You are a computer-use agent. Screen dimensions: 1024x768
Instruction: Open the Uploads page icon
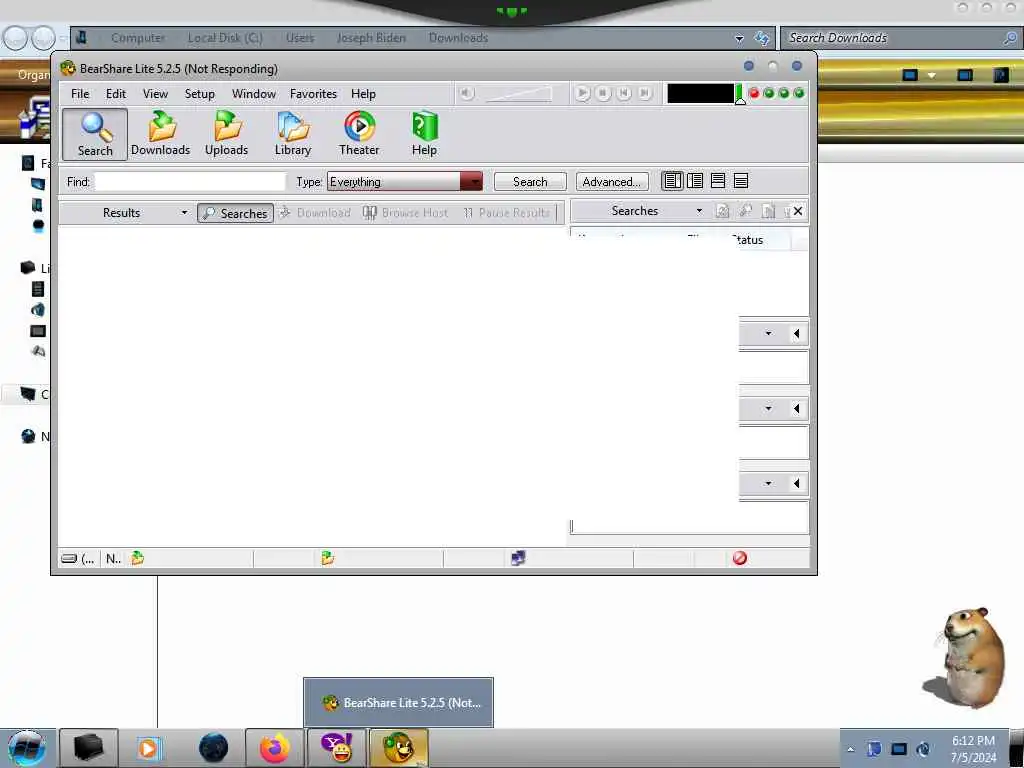point(227,135)
